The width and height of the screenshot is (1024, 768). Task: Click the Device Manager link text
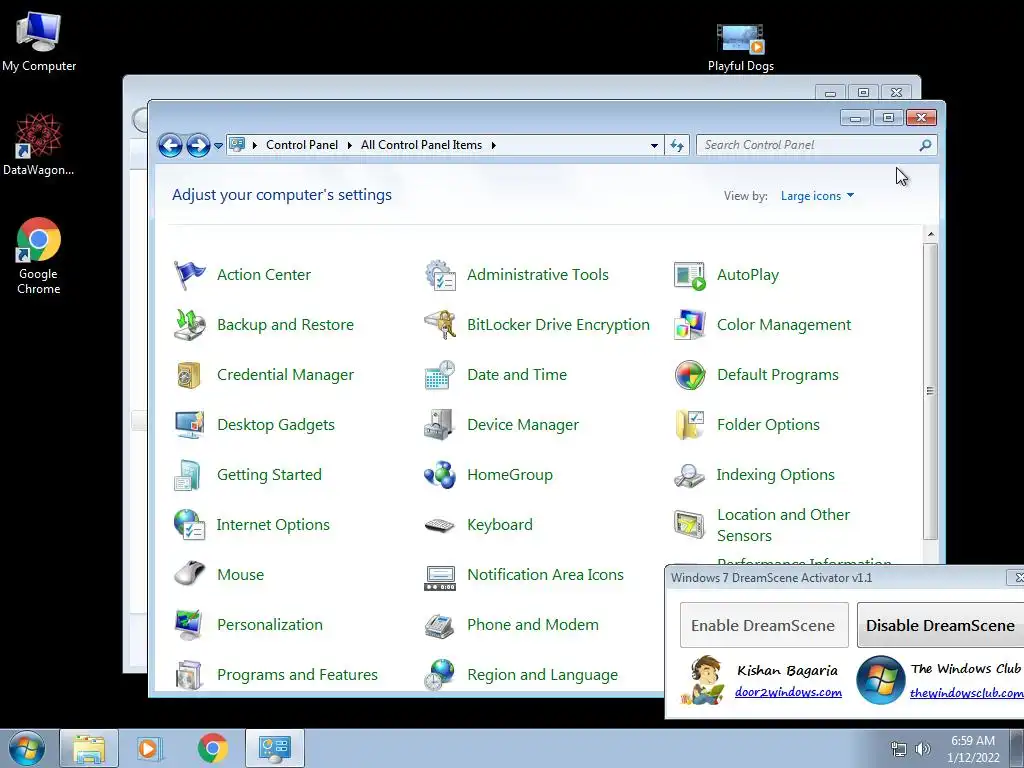[523, 424]
